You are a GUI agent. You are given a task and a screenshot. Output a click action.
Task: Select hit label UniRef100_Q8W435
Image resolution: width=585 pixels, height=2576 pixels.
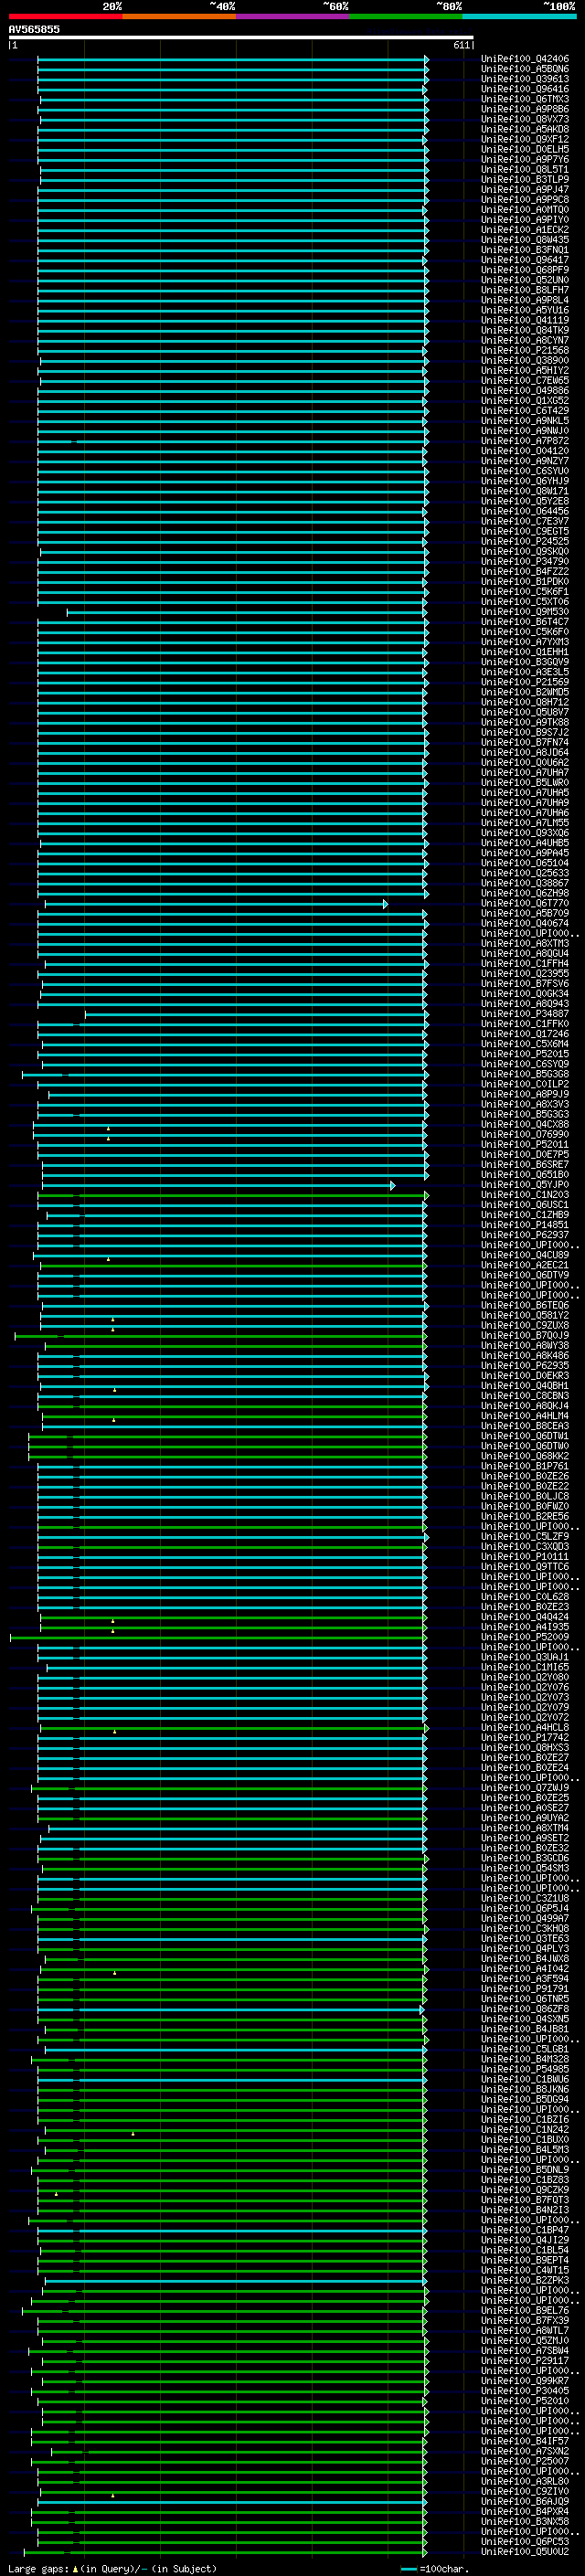(525, 240)
